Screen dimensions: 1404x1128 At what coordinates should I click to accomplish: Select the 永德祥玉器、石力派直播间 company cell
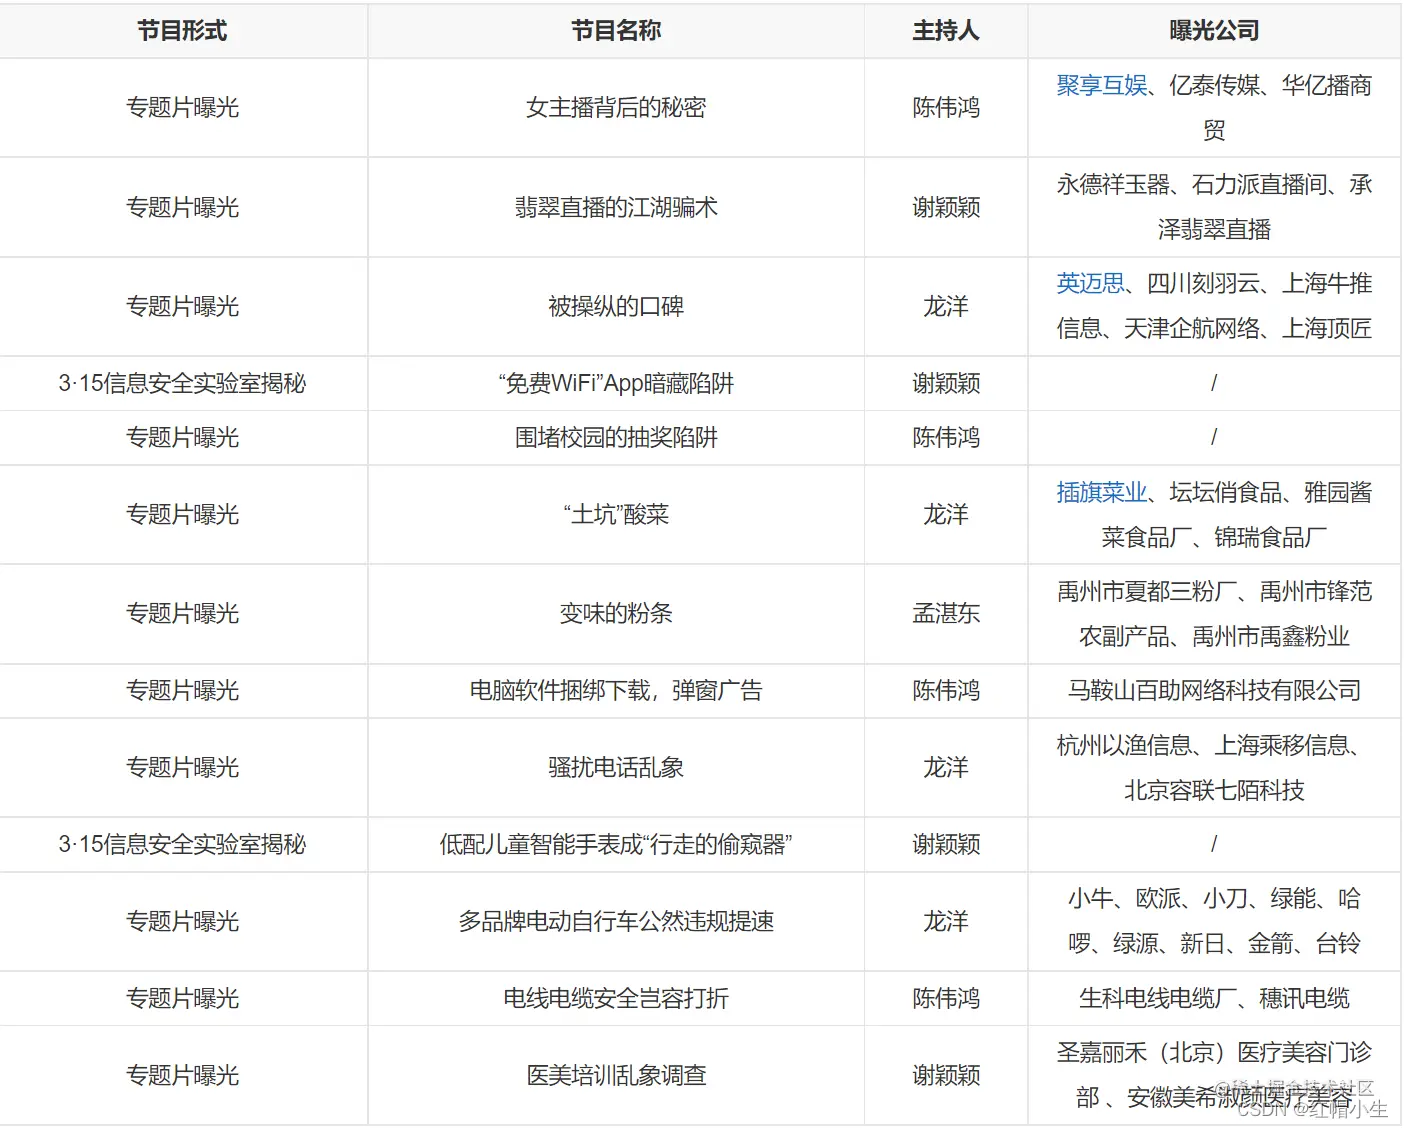click(x=1214, y=208)
